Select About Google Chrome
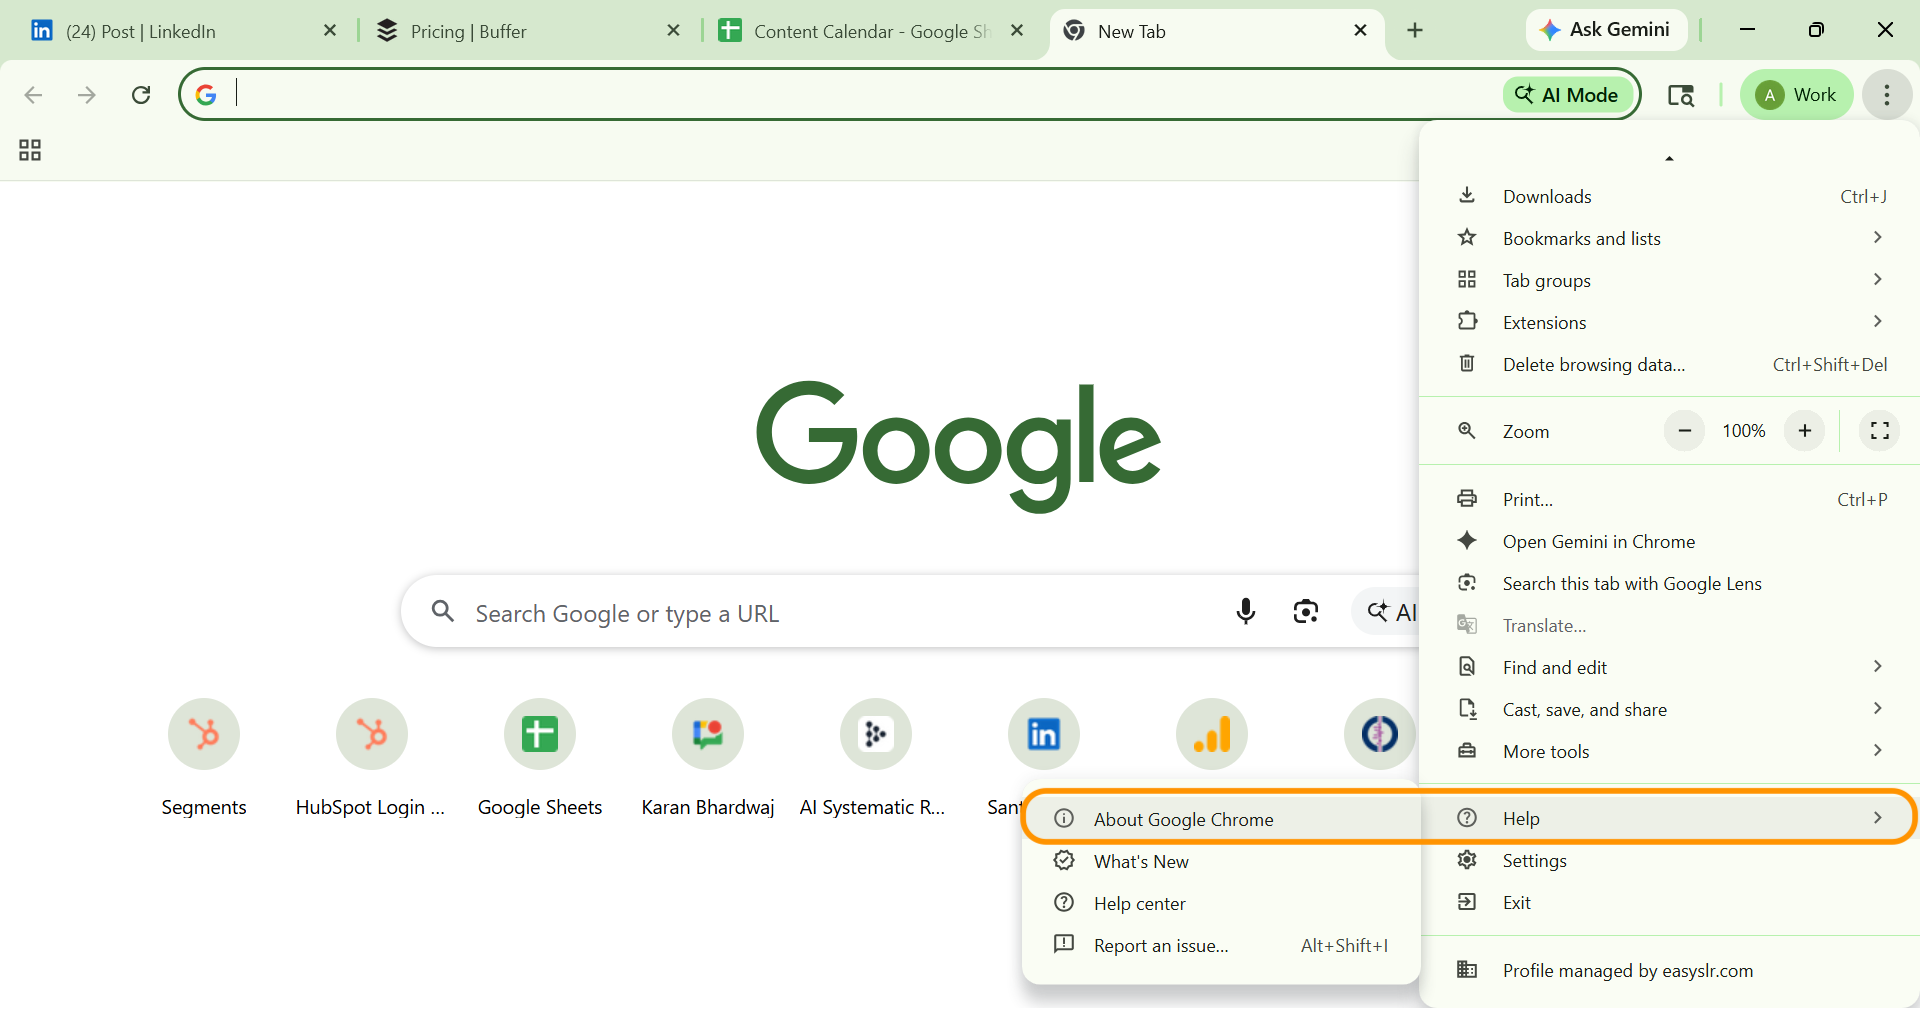This screenshot has height=1009, width=1920. click(1183, 819)
